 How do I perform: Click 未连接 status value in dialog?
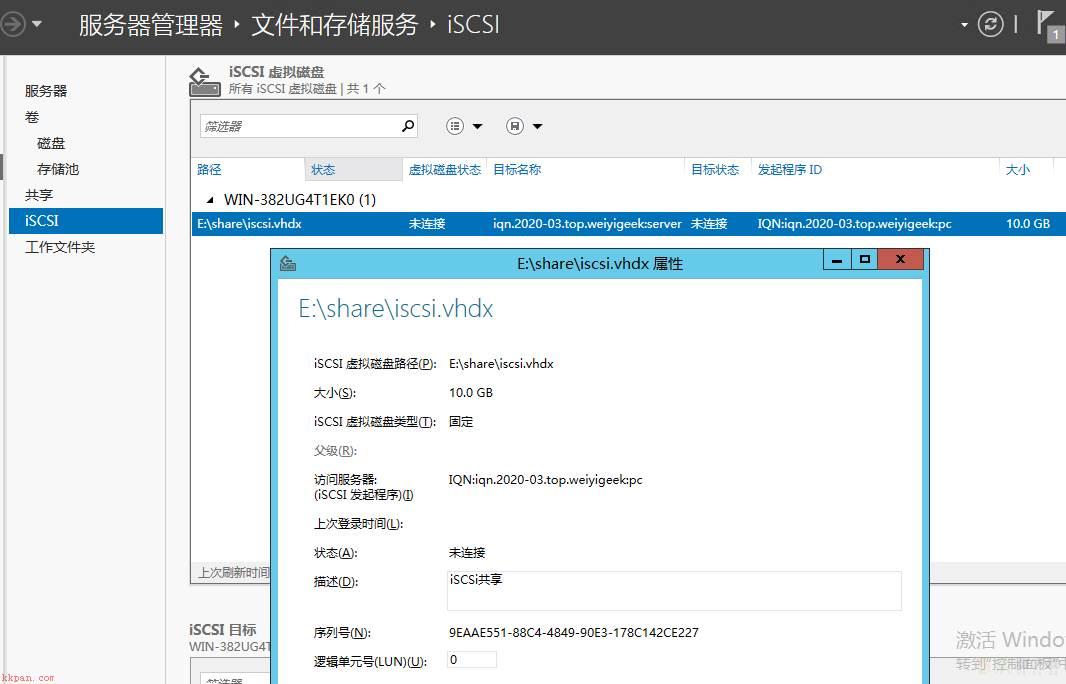[x=467, y=553]
